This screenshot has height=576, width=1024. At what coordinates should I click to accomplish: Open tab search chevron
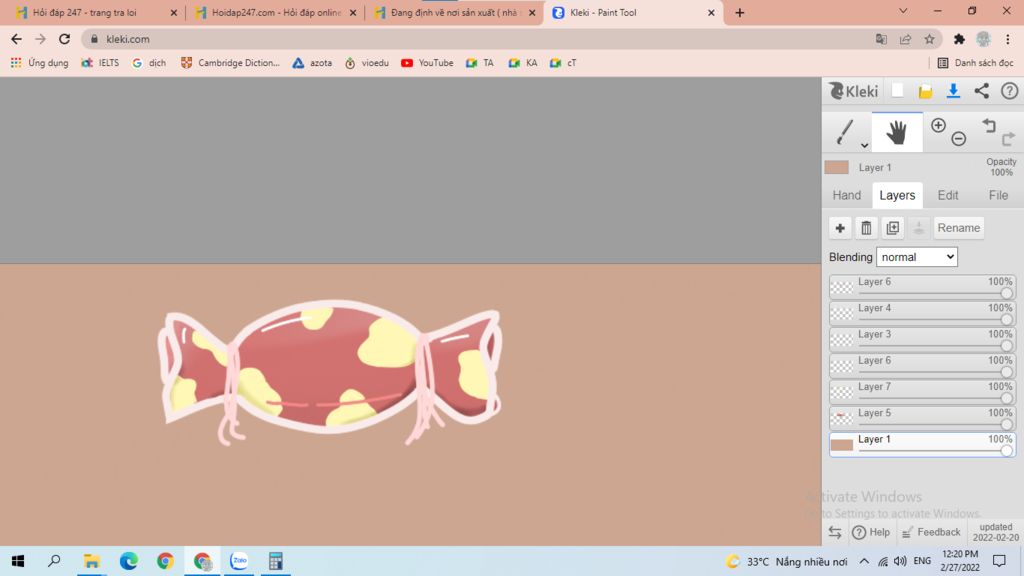point(903,11)
